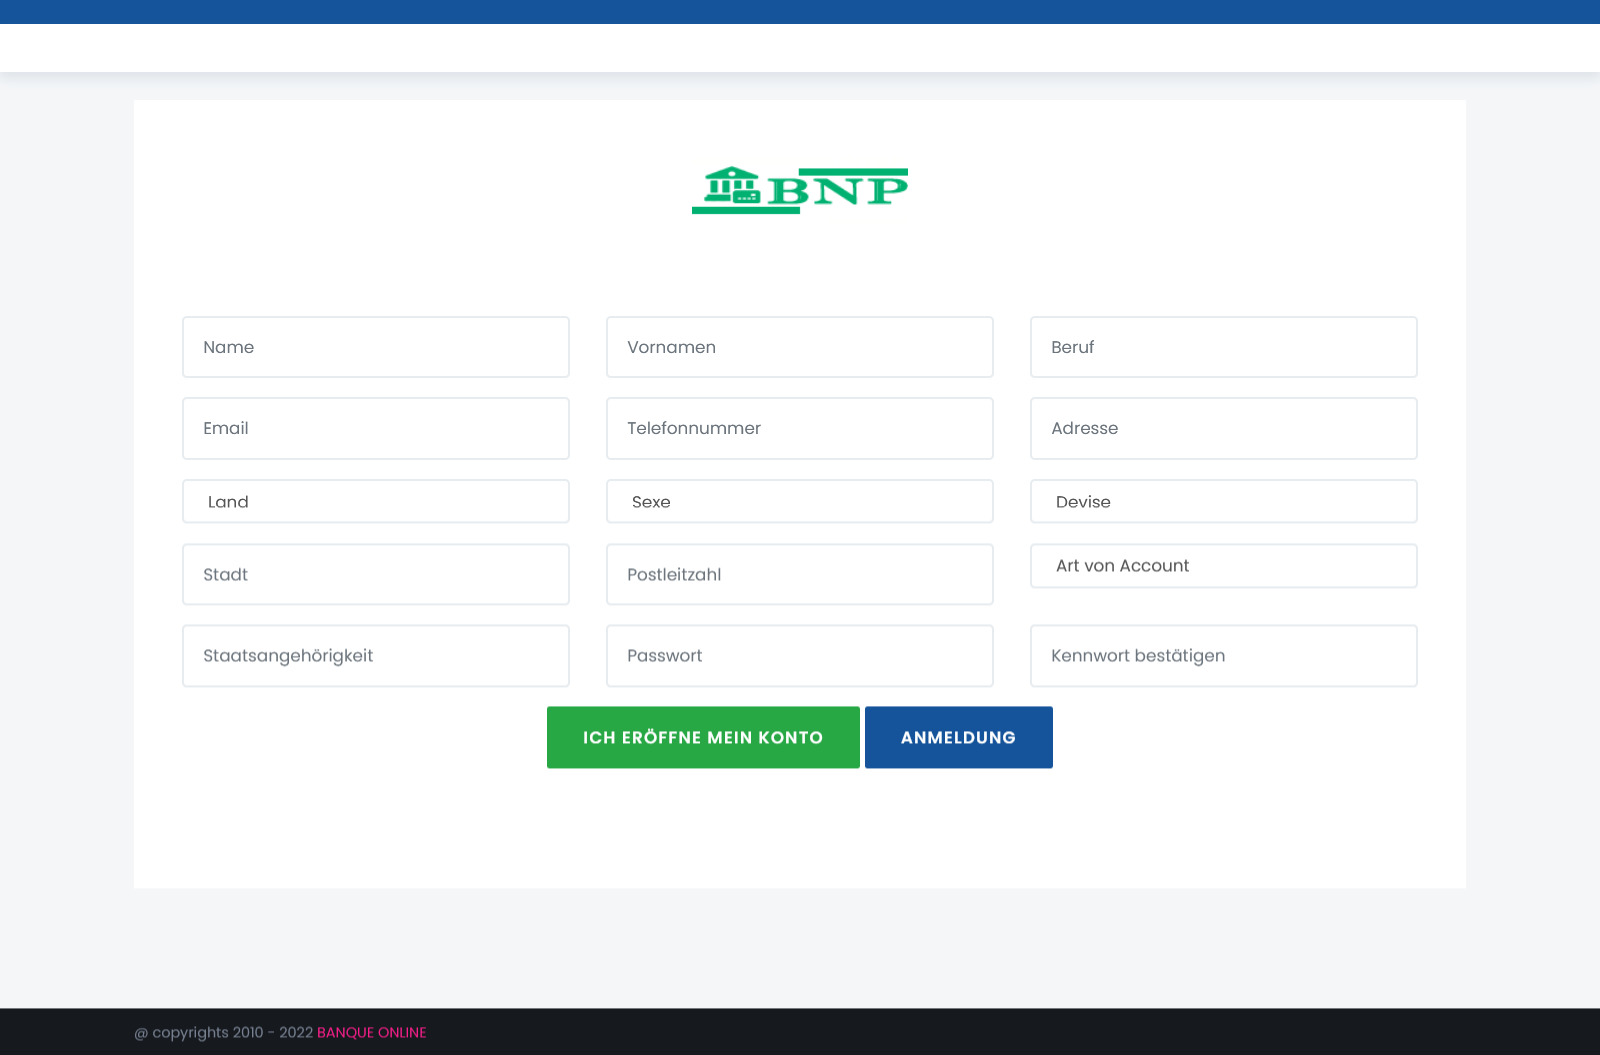The width and height of the screenshot is (1600, 1055).
Task: Focus the Kennwort bestätigen field
Action: (1224, 656)
